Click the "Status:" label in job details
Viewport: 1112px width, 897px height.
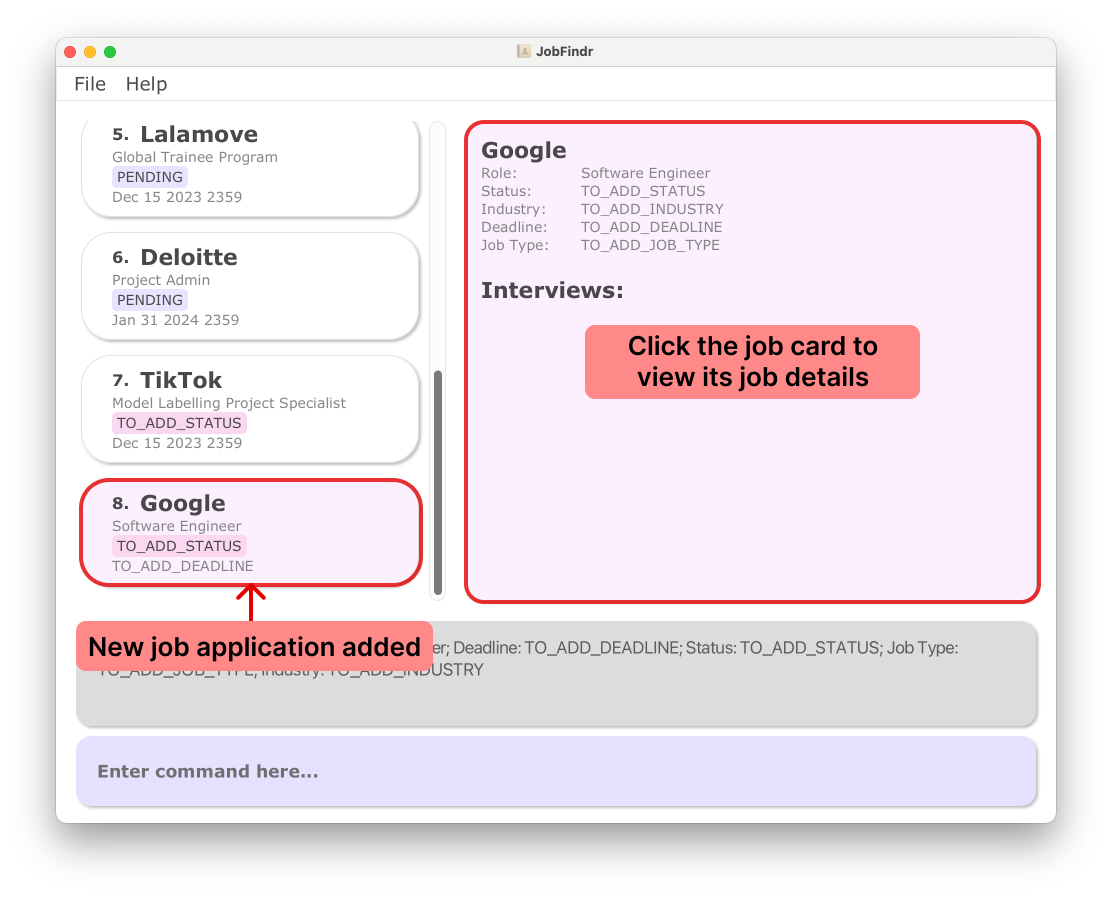tap(506, 191)
